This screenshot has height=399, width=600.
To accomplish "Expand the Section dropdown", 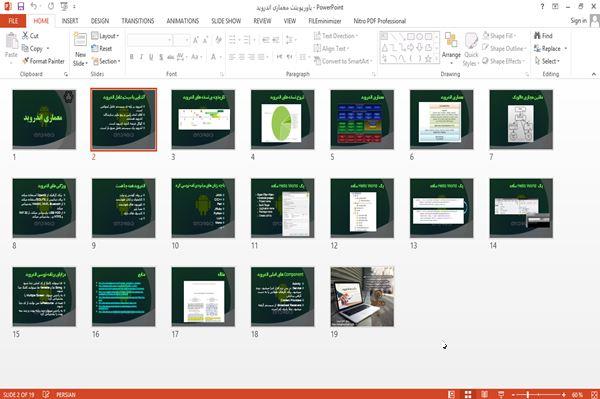I will tap(106, 61).
